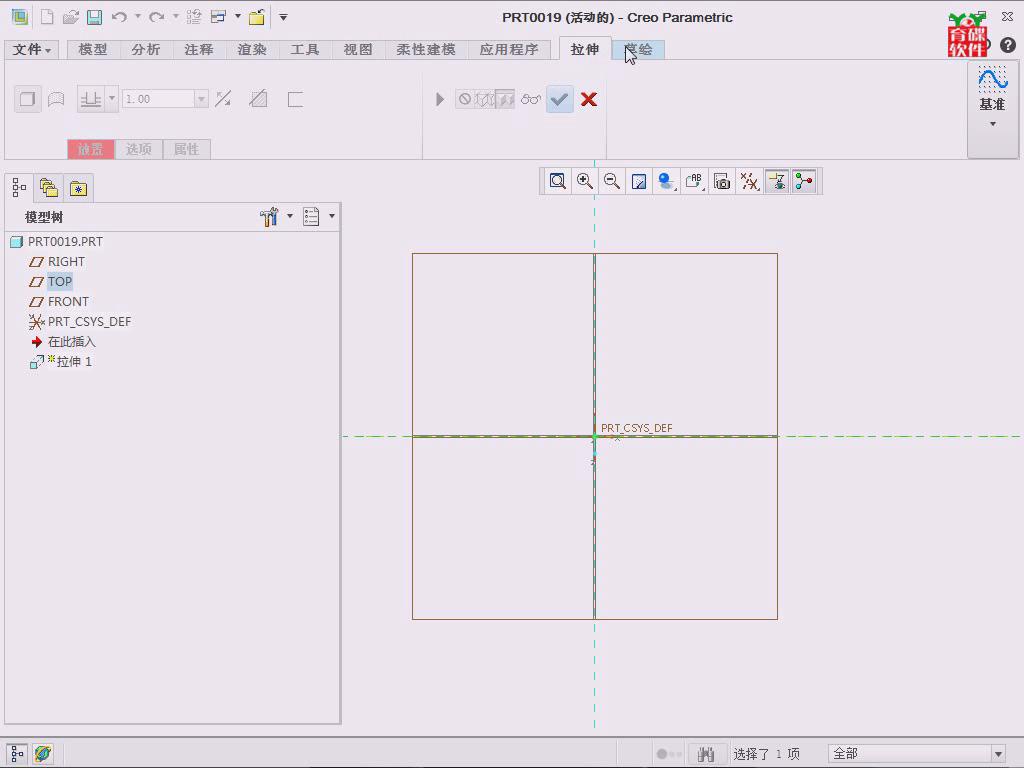Open the 文件 menu
The width and height of the screenshot is (1024, 768).
tap(31, 50)
